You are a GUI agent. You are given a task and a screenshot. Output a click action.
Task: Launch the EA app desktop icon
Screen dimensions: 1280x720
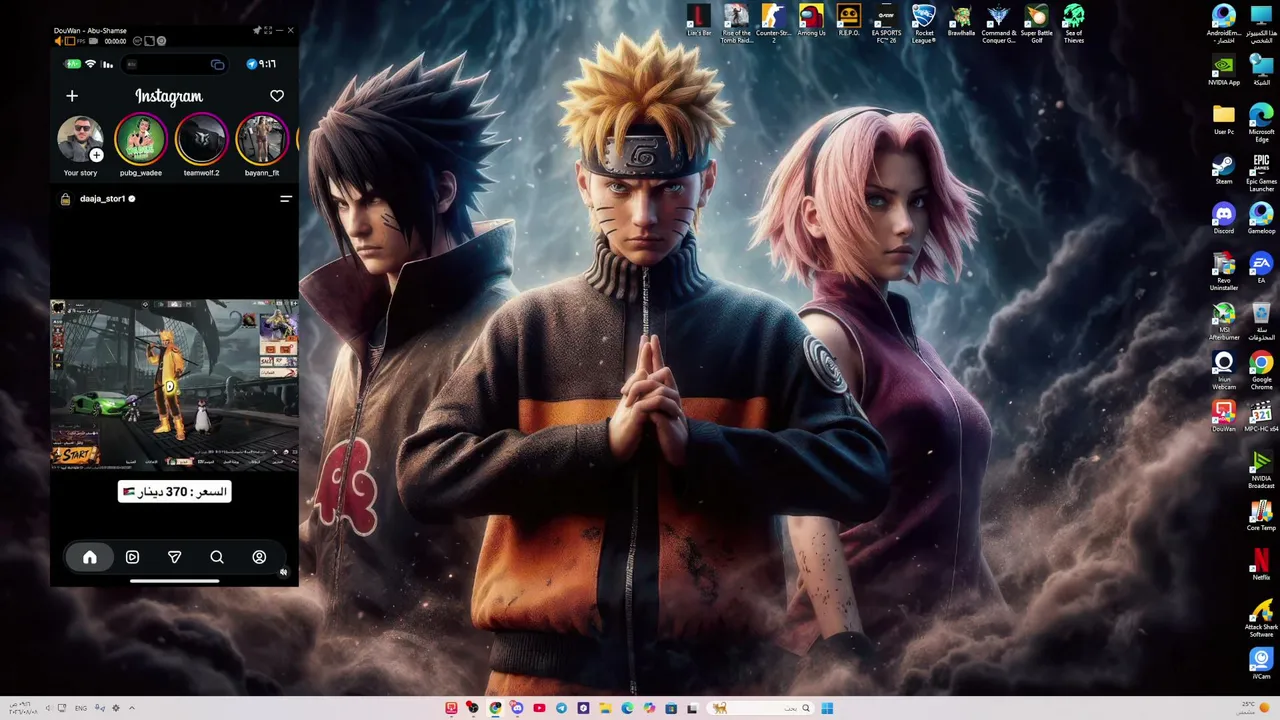1261,267
